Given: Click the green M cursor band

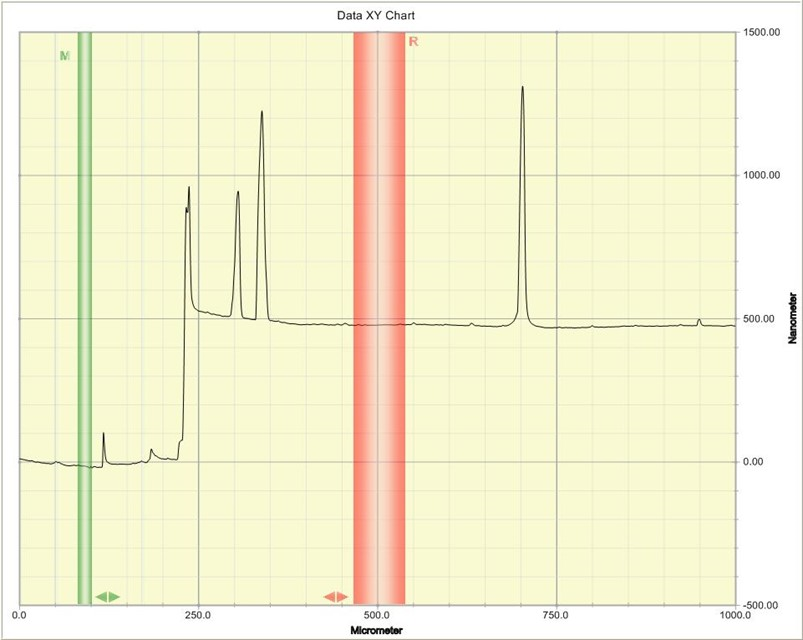Looking at the screenshot, I should pyautogui.click(x=85, y=317).
